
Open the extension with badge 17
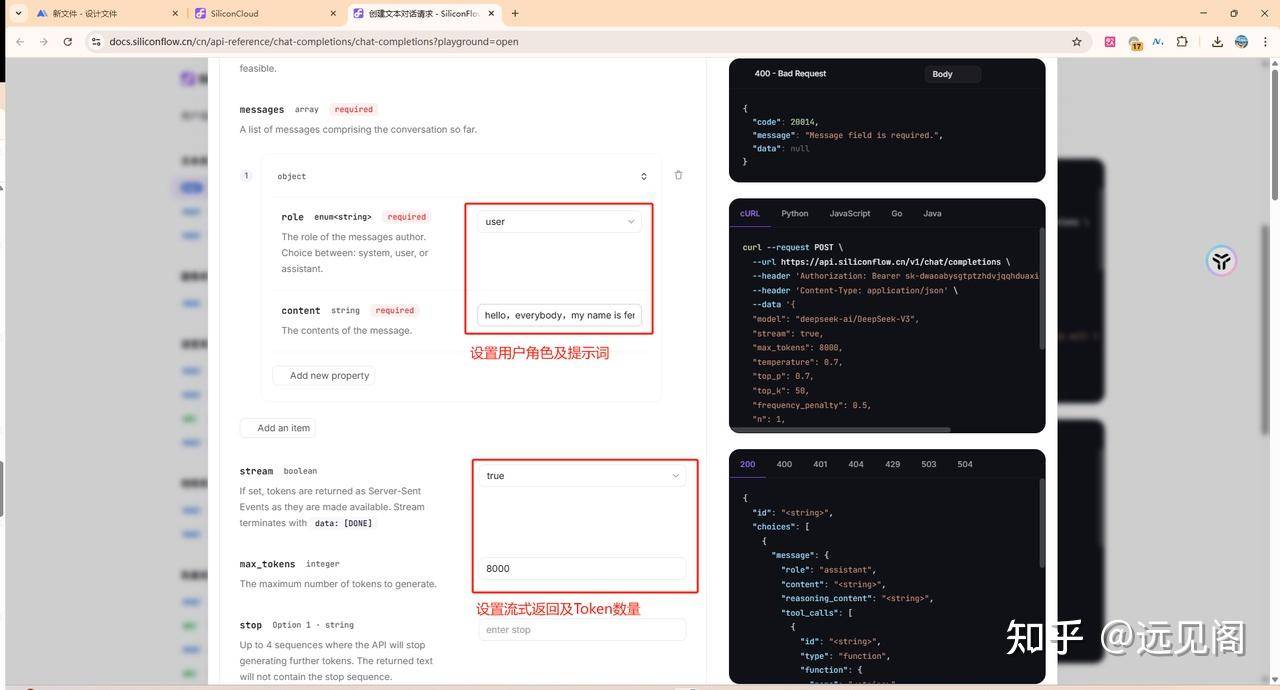[1135, 43]
